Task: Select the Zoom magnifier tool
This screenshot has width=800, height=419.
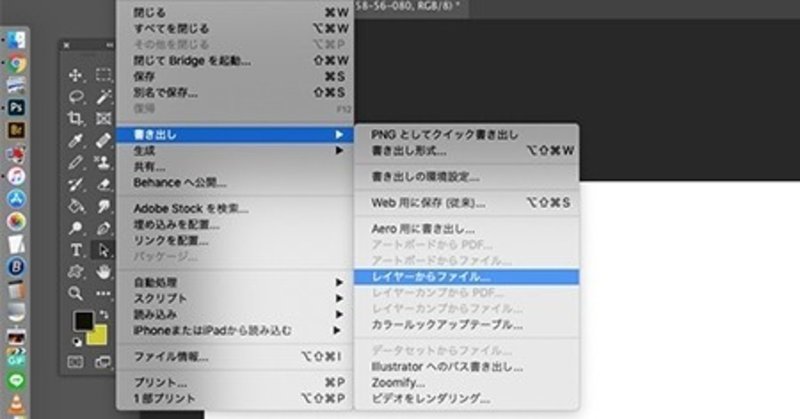Action: click(x=76, y=293)
